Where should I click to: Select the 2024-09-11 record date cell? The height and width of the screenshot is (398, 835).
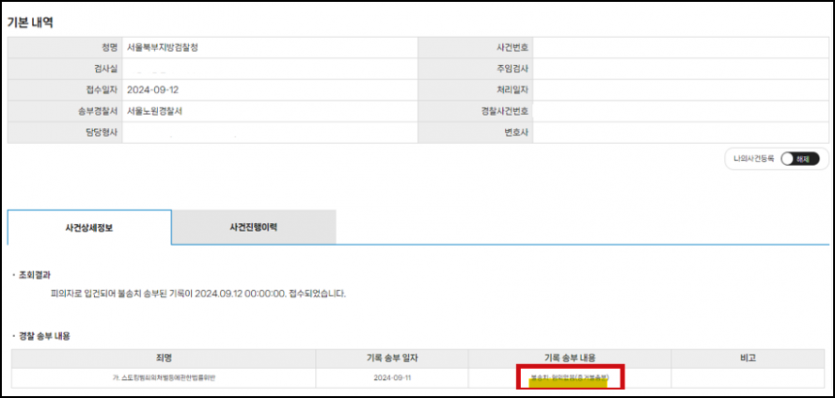[392, 378]
